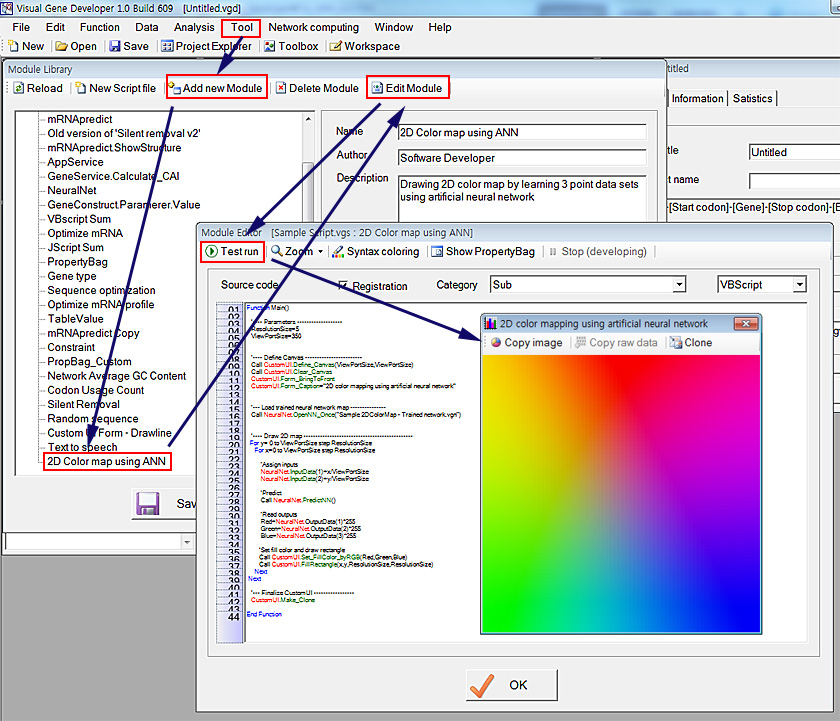This screenshot has width=840, height=721.
Task: Switch to the Information tab
Action: point(697,99)
